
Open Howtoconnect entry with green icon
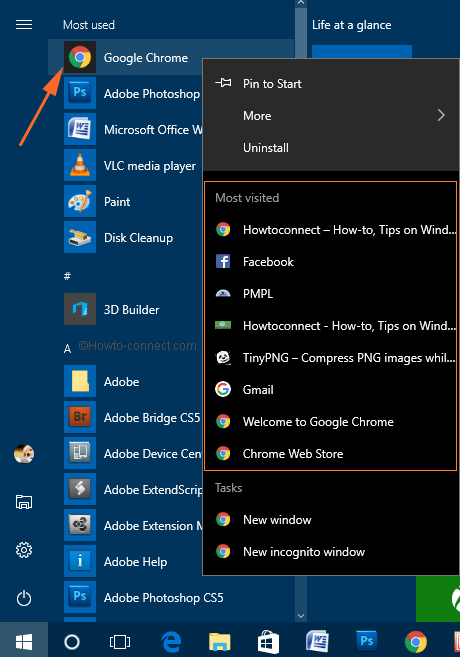(331, 326)
